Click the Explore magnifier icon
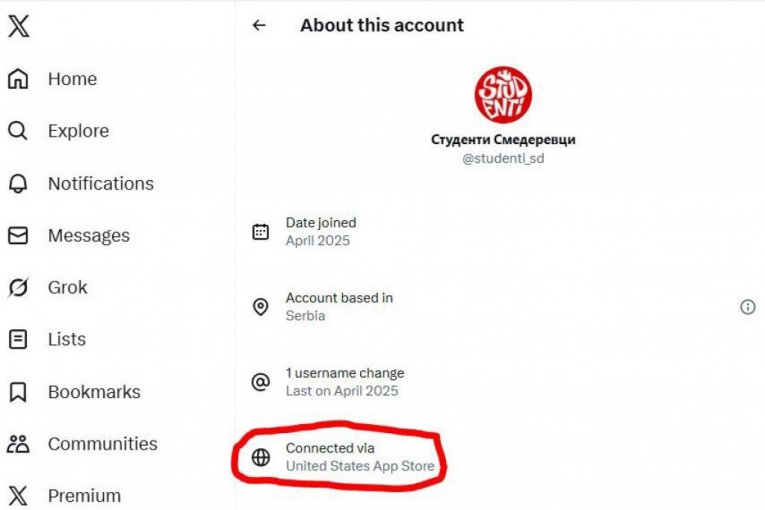765x510 pixels. (x=18, y=131)
